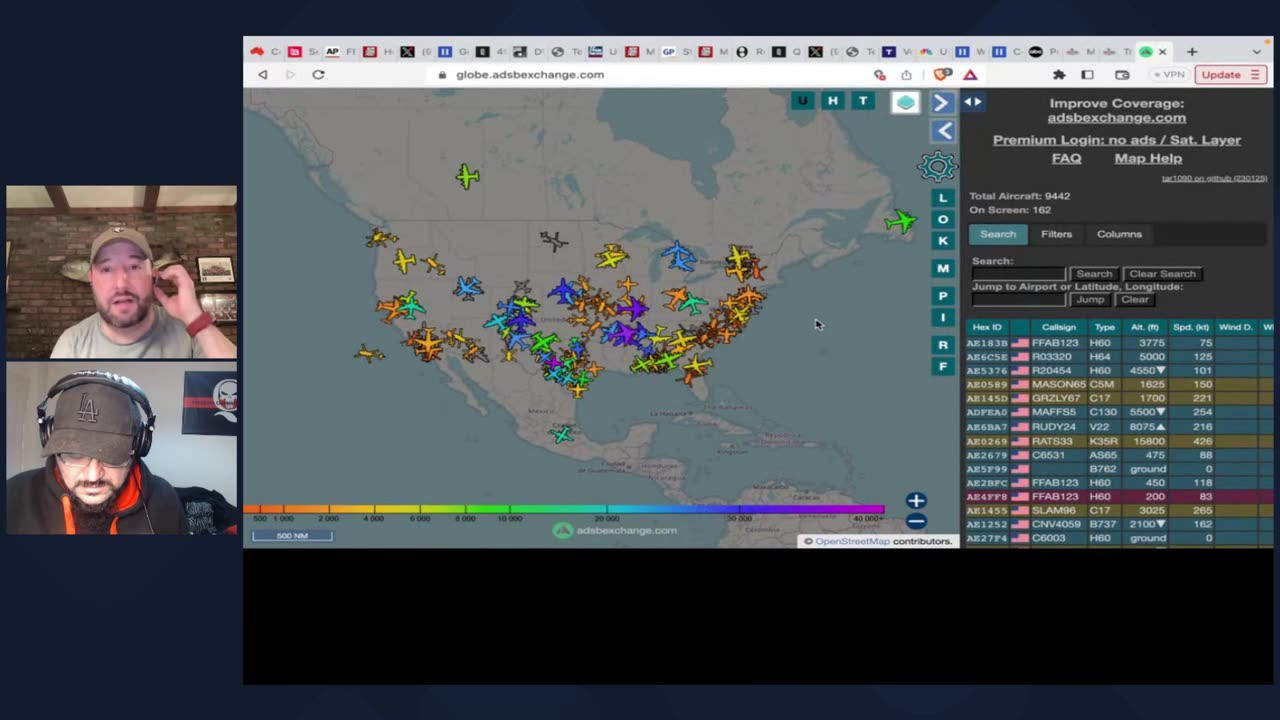Screen dimensions: 1280x720
Task: Click the Clear Search button
Action: pyautogui.click(x=1162, y=274)
